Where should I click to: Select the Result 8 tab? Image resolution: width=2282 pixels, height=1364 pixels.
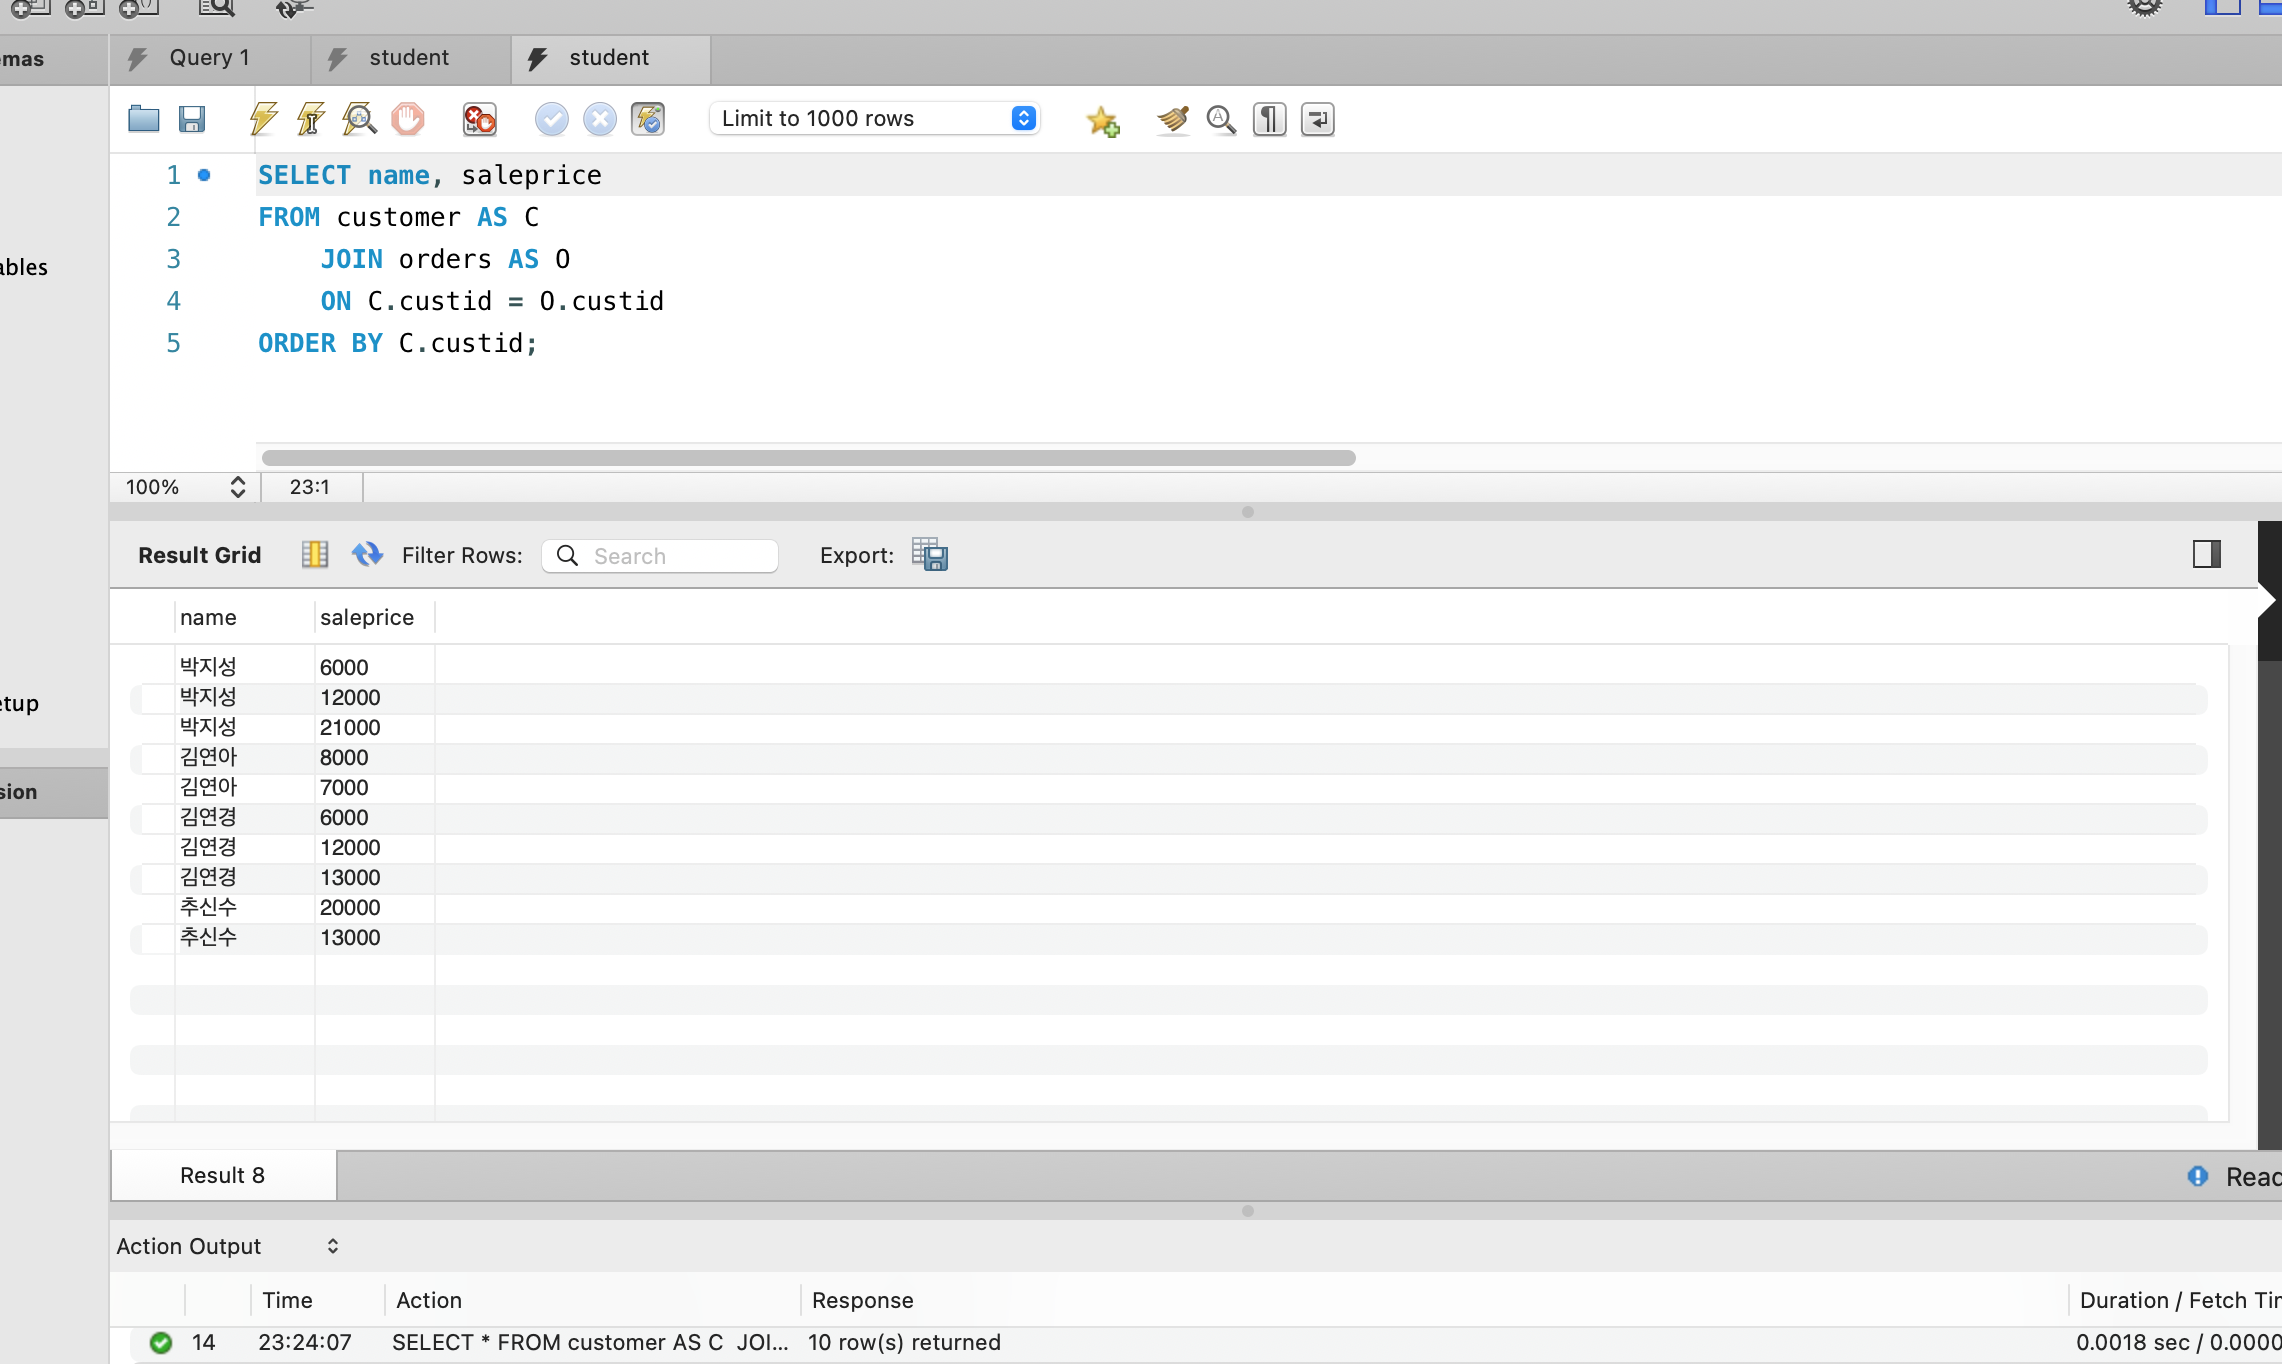tap(222, 1175)
